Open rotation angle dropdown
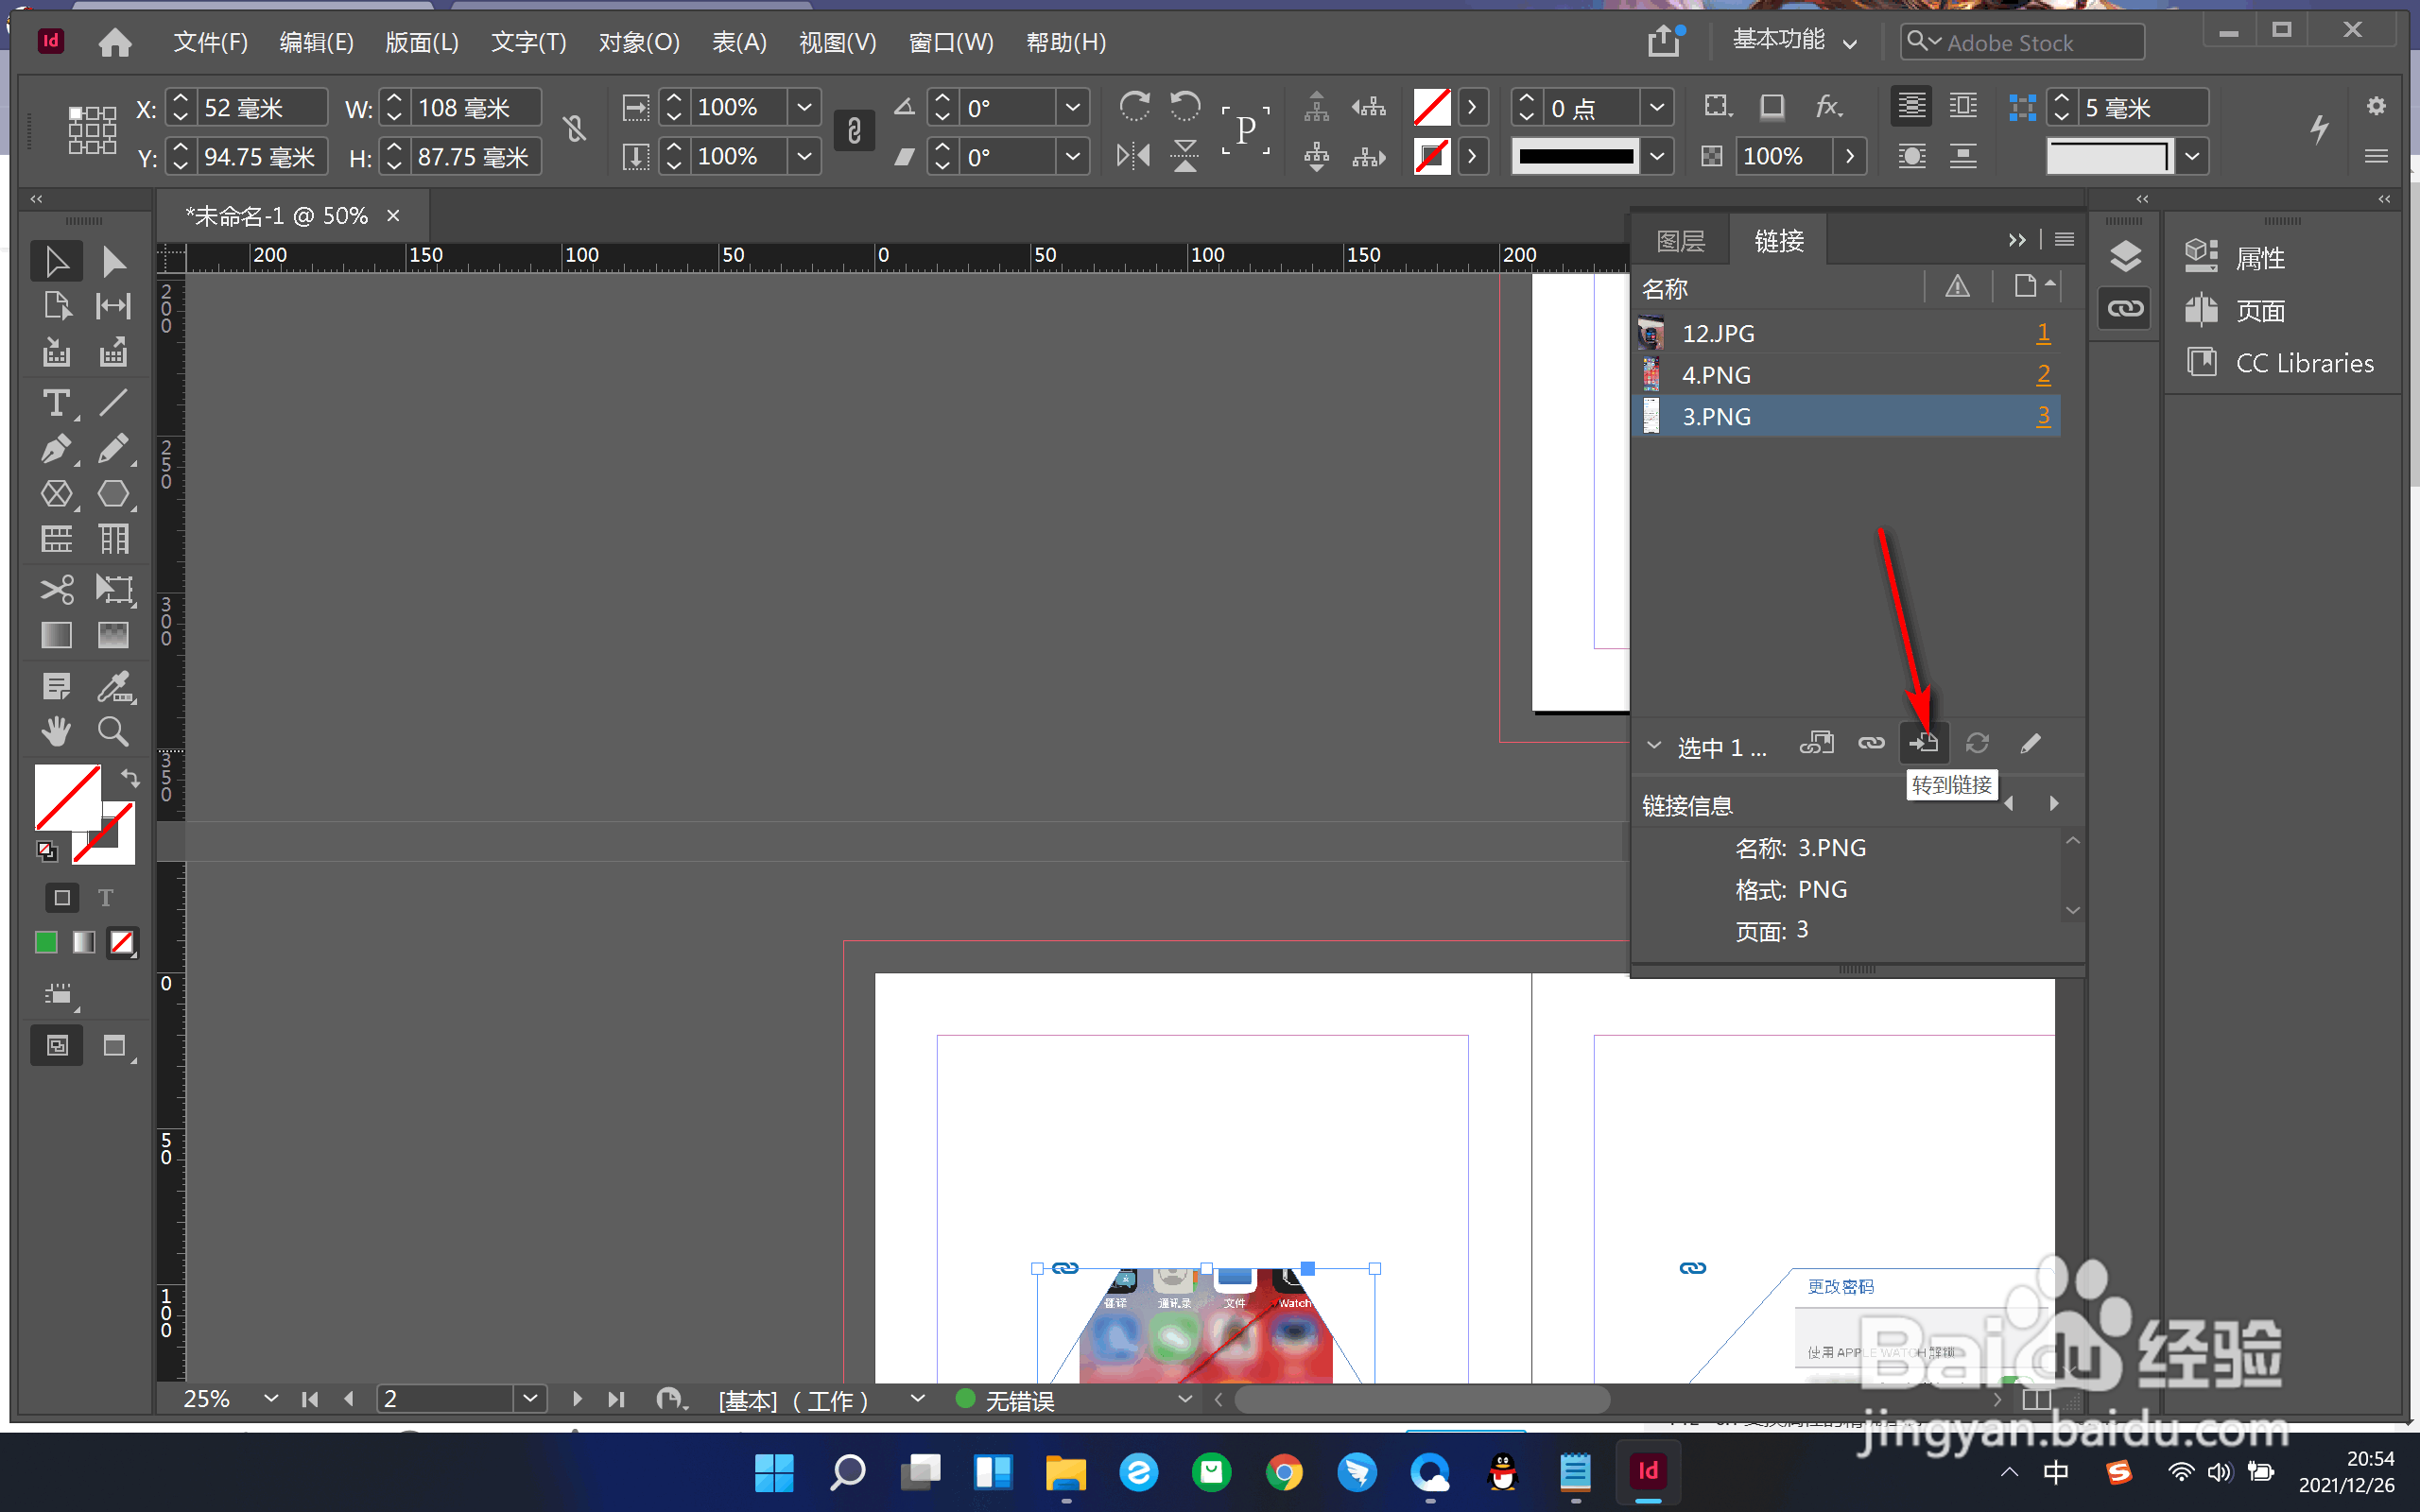Screen dimensions: 2420x1512 click(1072, 107)
